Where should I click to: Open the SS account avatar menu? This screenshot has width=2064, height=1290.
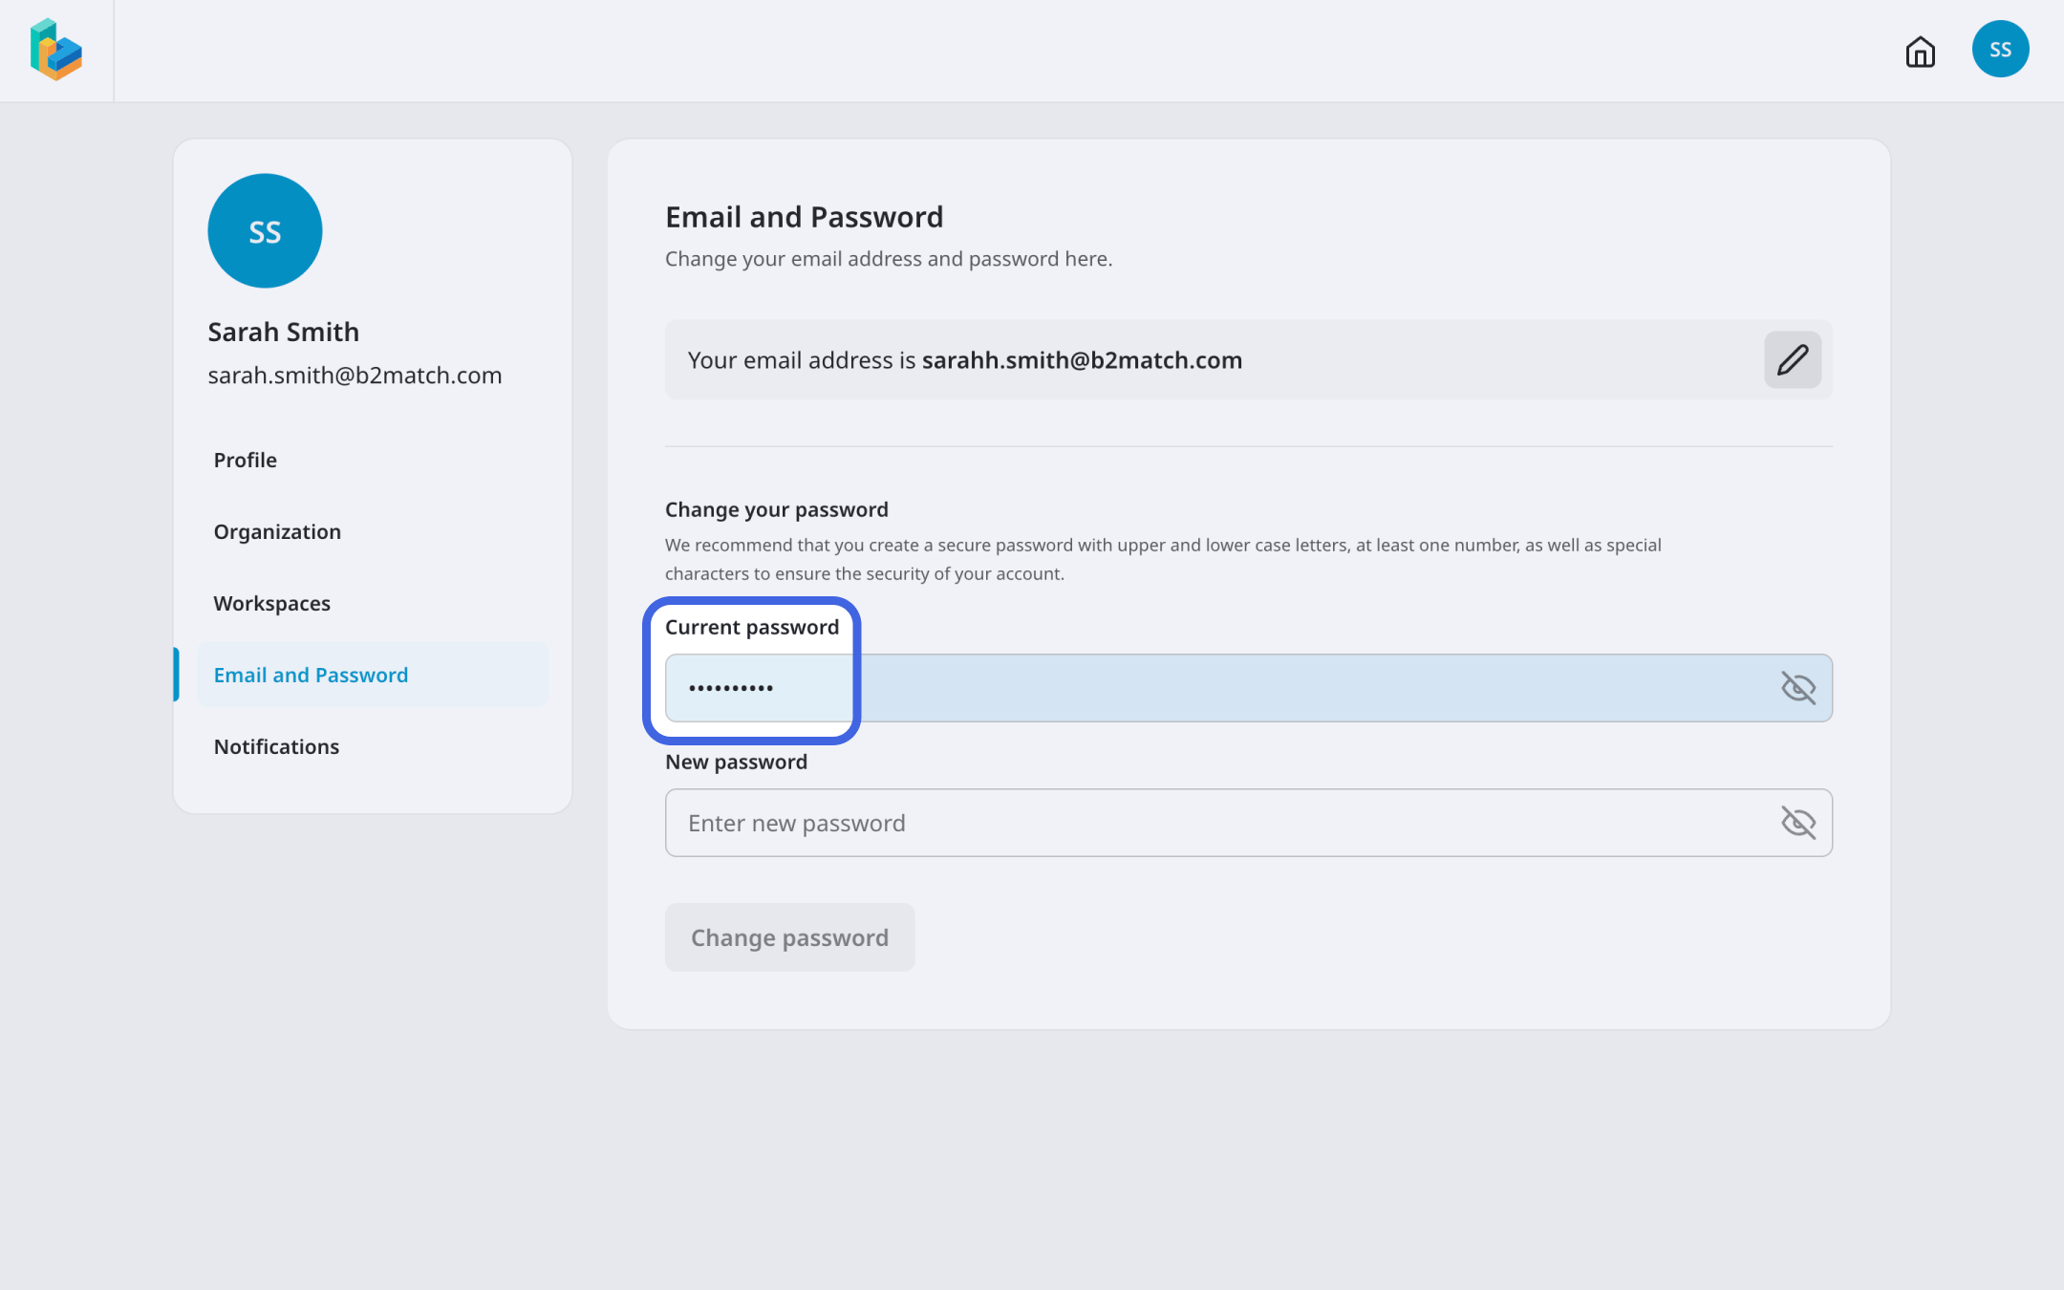[2000, 48]
